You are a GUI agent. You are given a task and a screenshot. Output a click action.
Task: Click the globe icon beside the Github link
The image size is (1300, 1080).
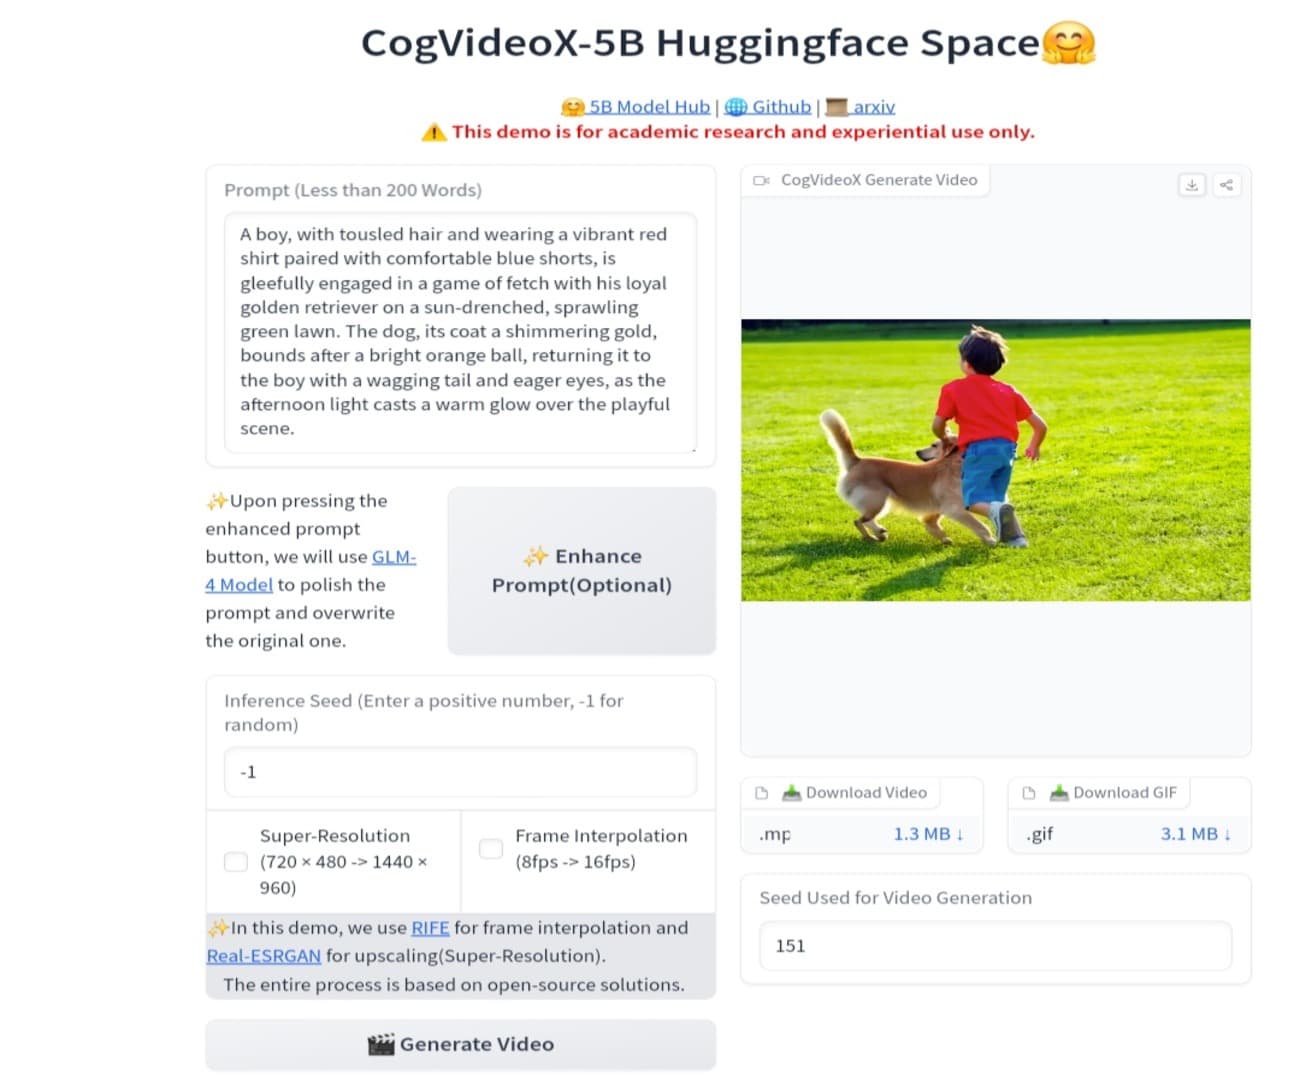click(x=736, y=106)
